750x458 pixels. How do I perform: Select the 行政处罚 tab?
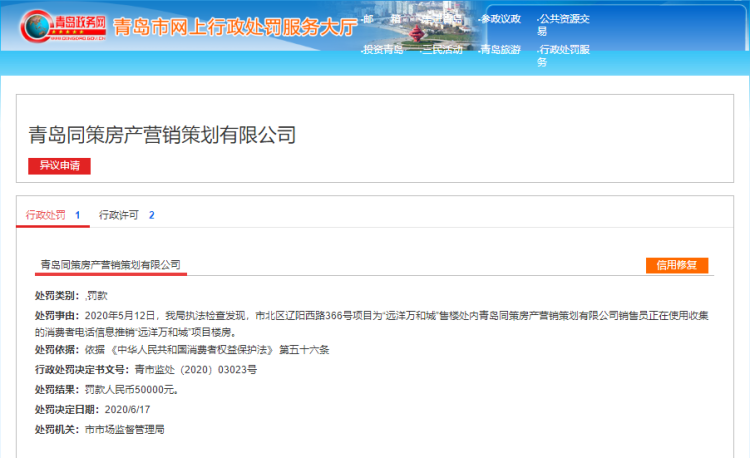53,215
